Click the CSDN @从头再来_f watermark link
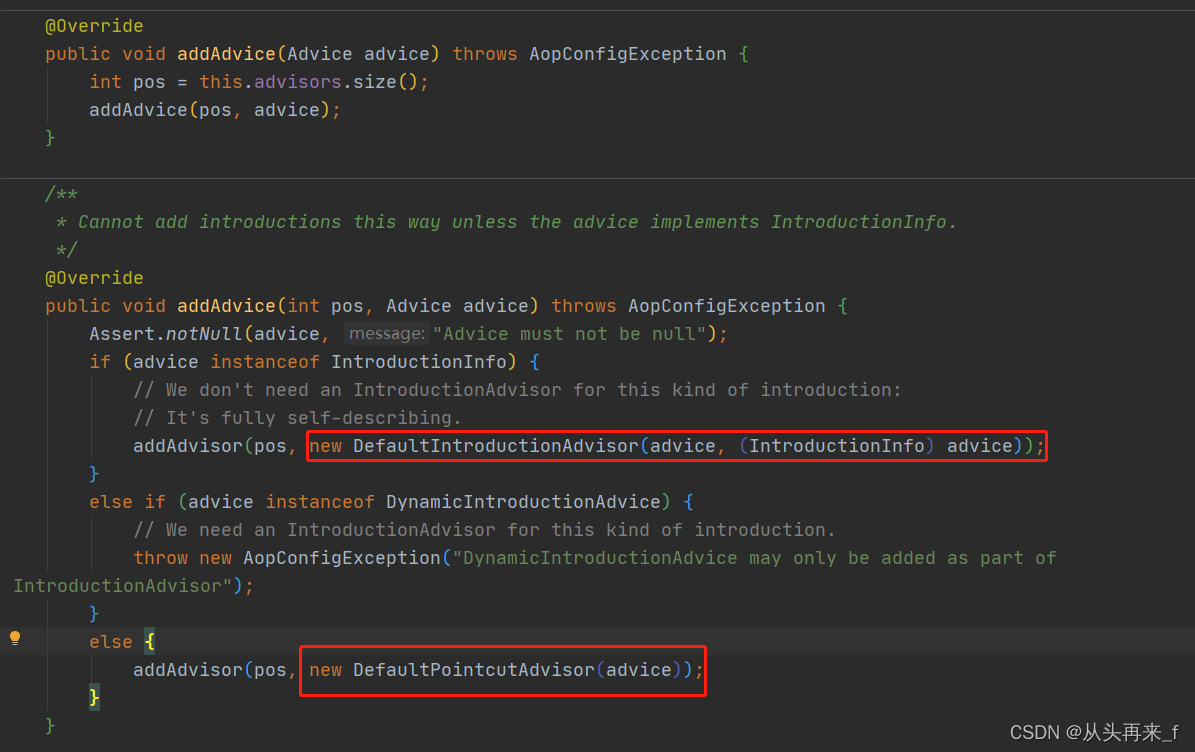This screenshot has height=752, width=1195. [1097, 731]
